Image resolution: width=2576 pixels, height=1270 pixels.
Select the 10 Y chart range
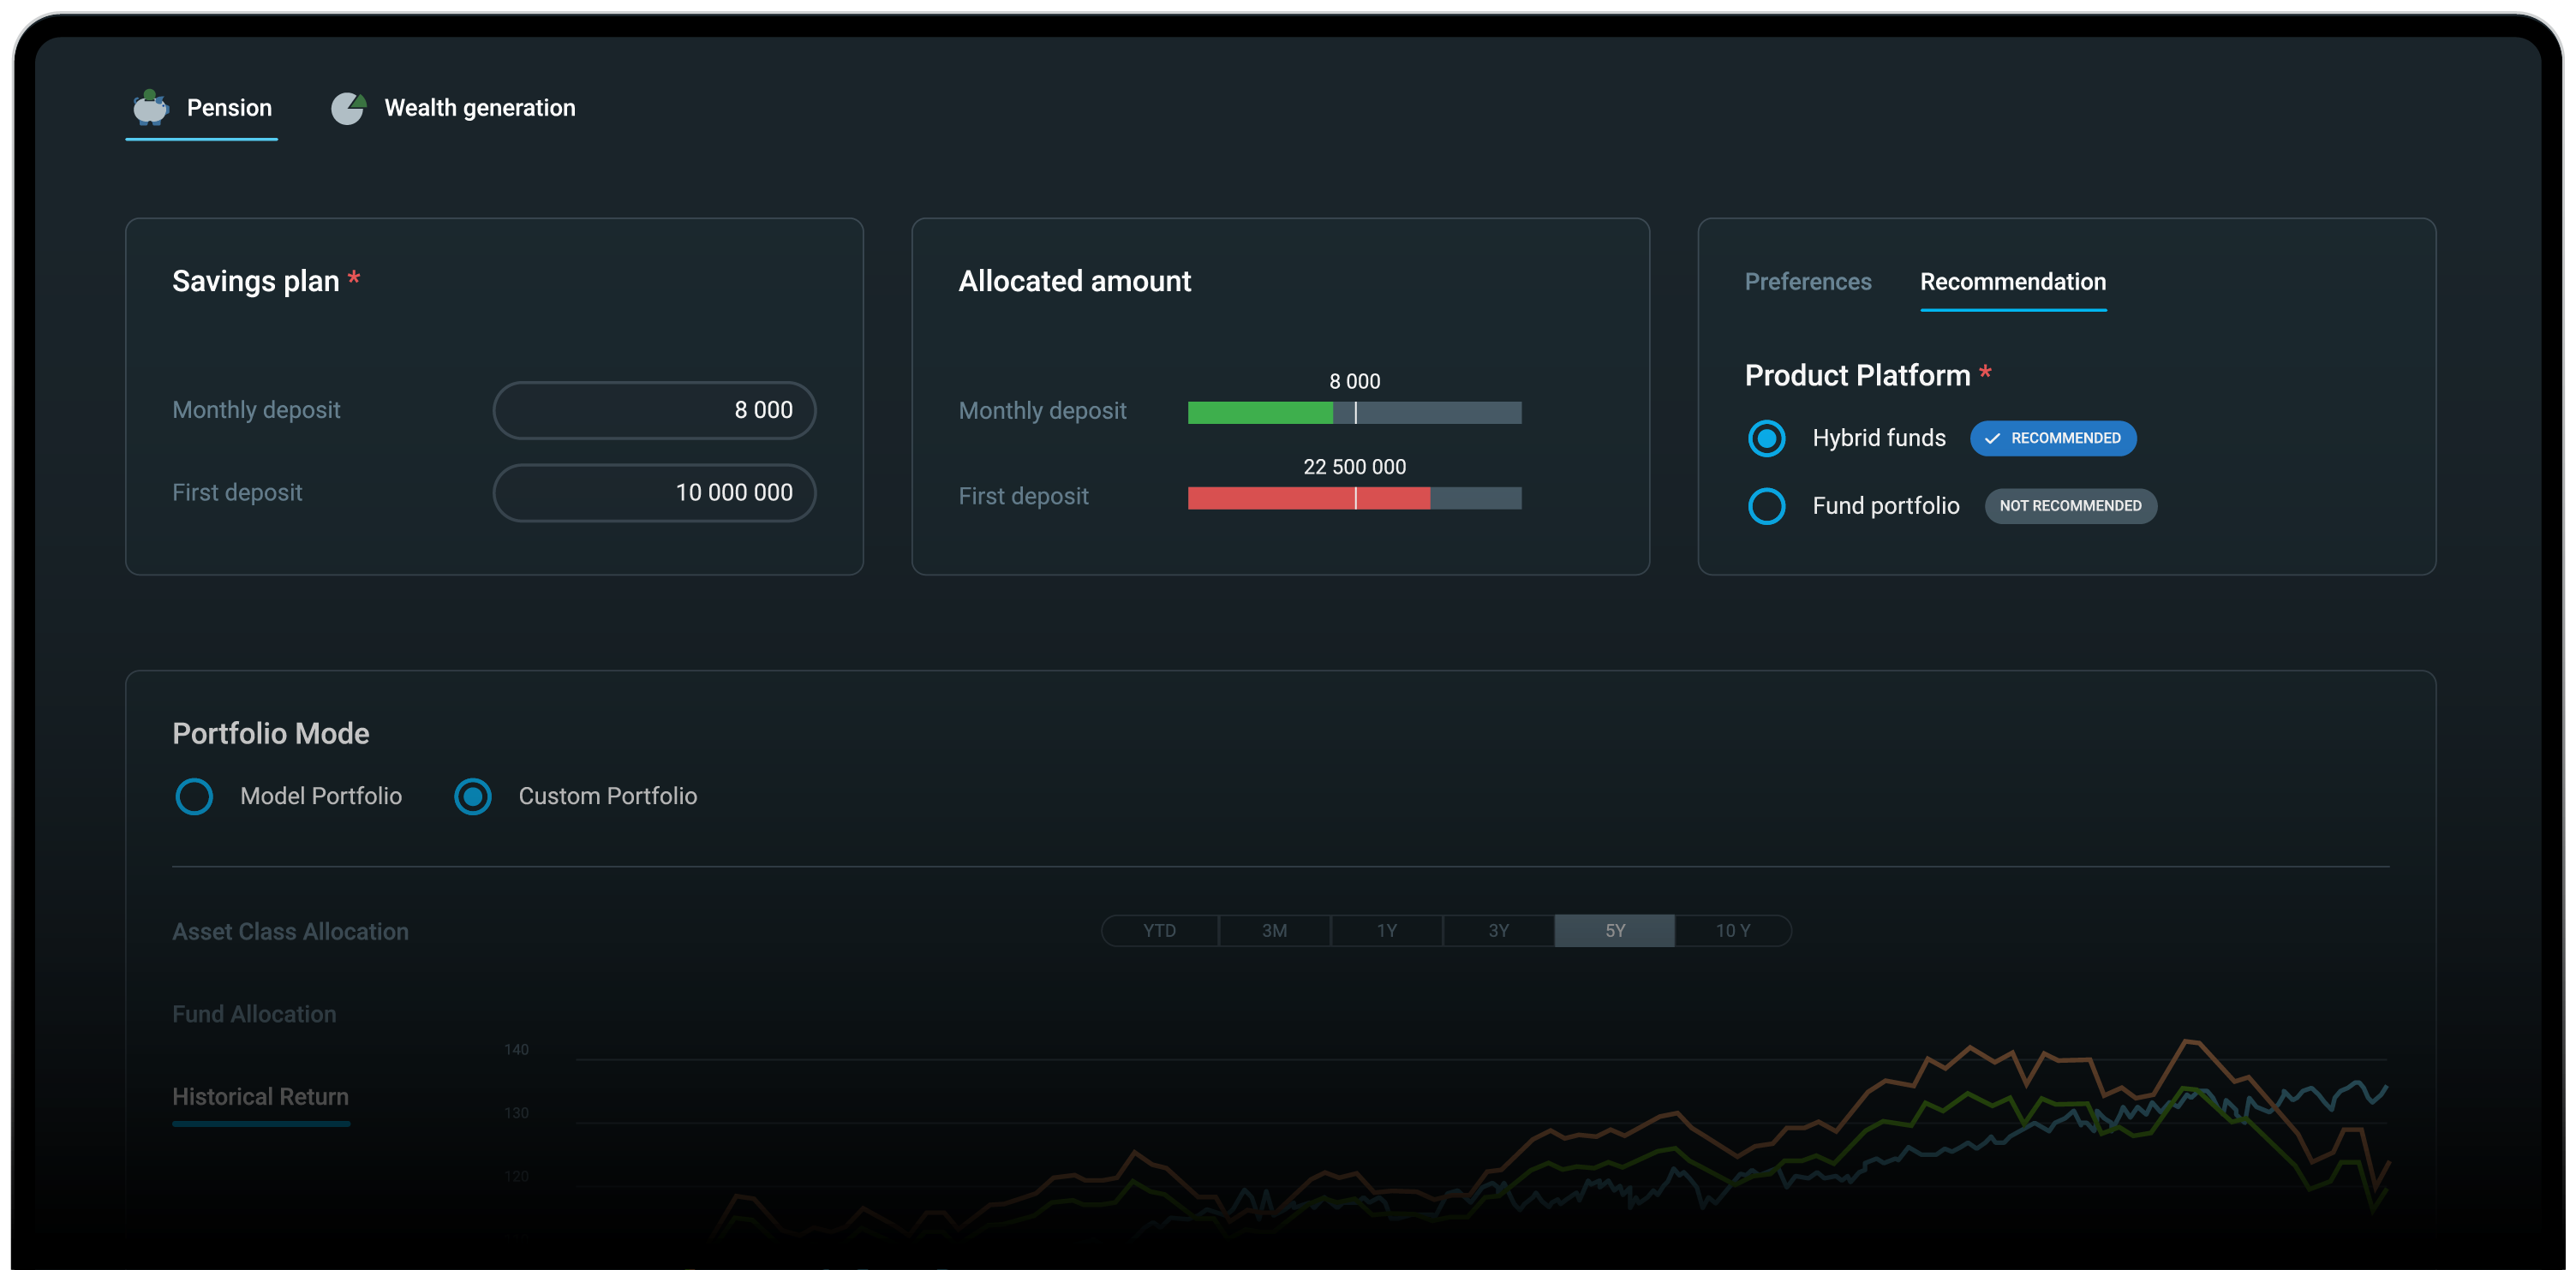1733,930
